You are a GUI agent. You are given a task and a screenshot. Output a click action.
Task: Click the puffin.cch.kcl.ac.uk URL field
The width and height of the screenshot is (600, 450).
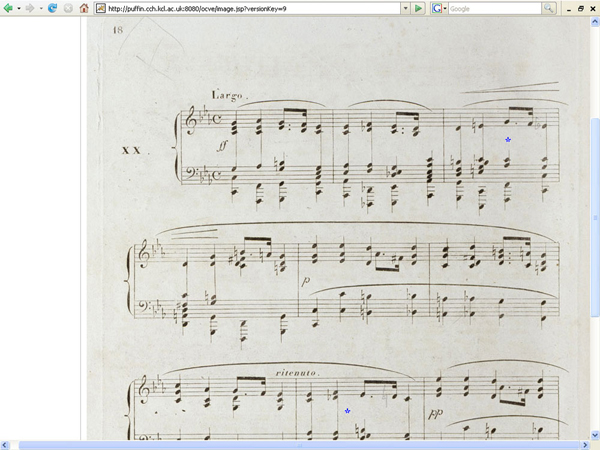pyautogui.click(x=250, y=8)
